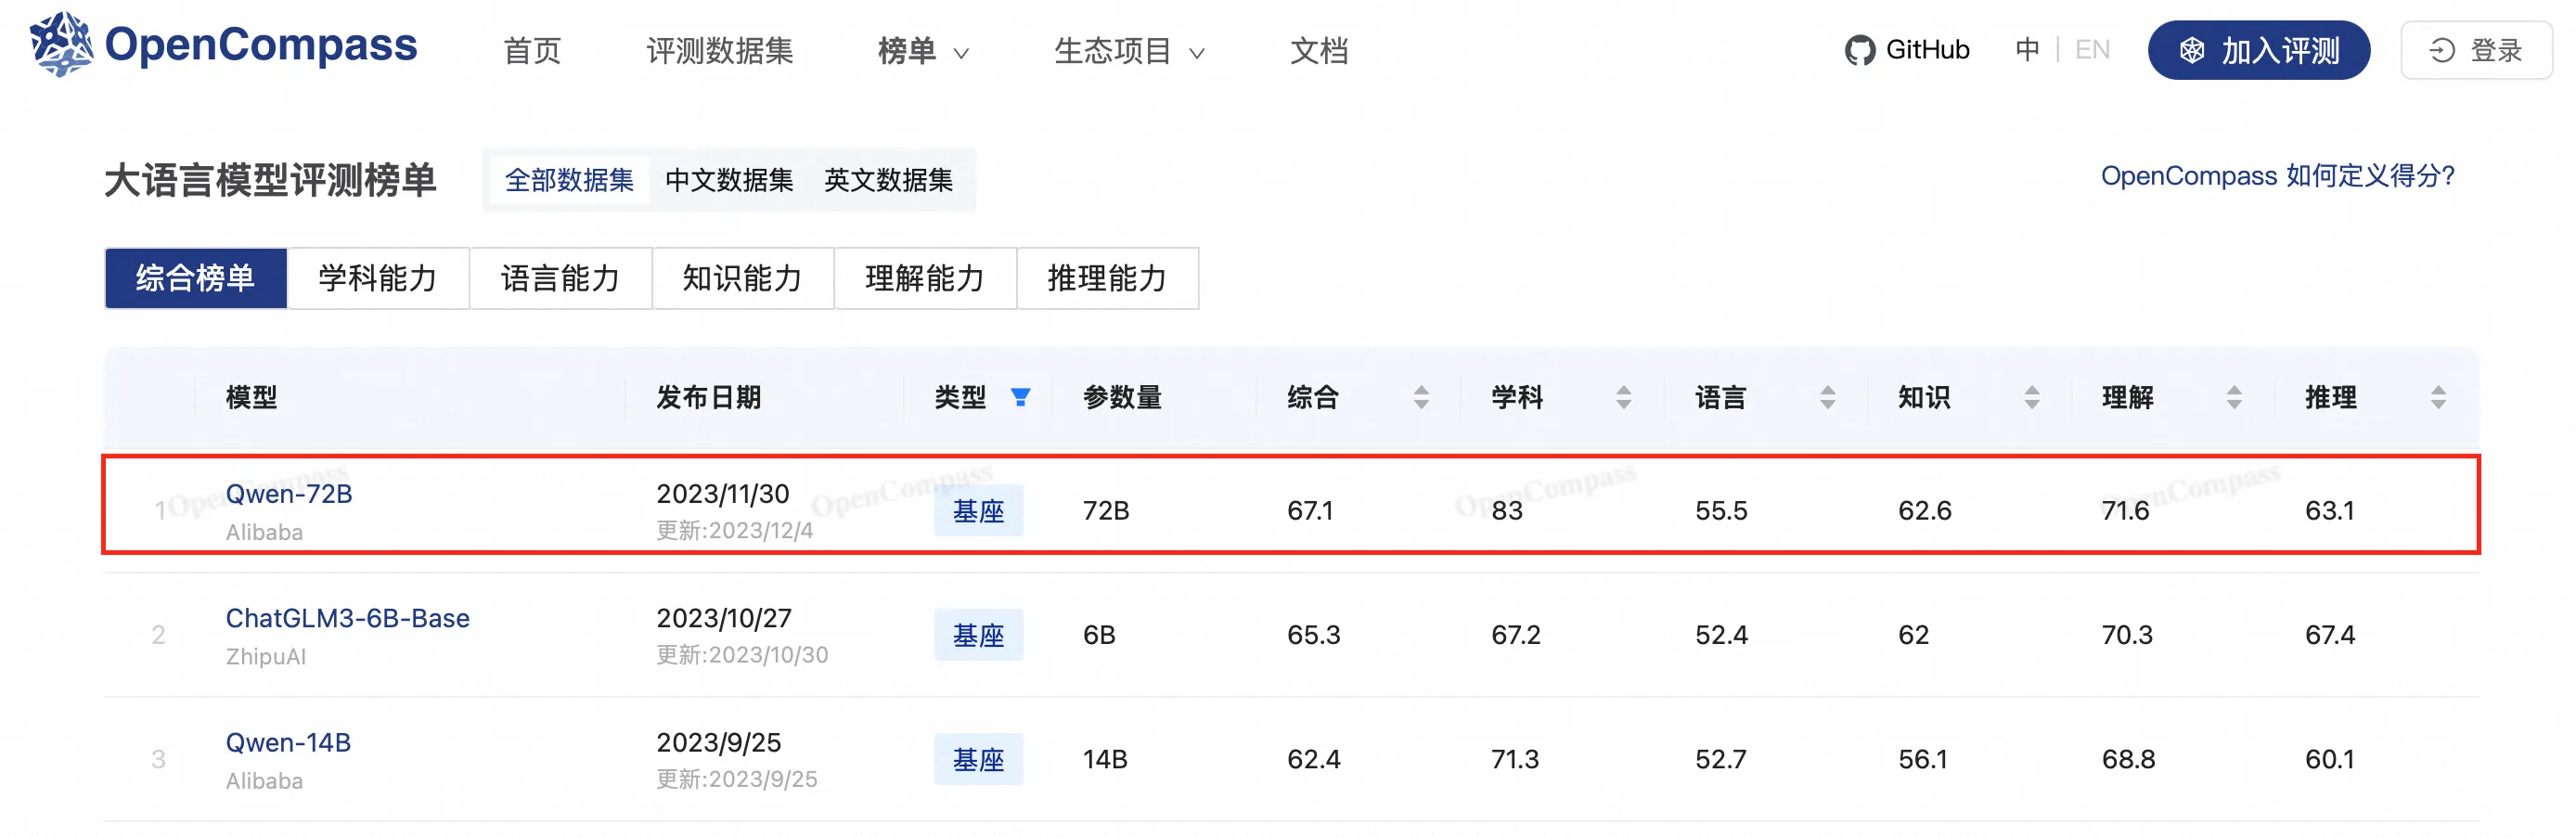2576x837 pixels.
Task: Sort by the 语言 column arrows
Action: pyautogui.click(x=1828, y=398)
